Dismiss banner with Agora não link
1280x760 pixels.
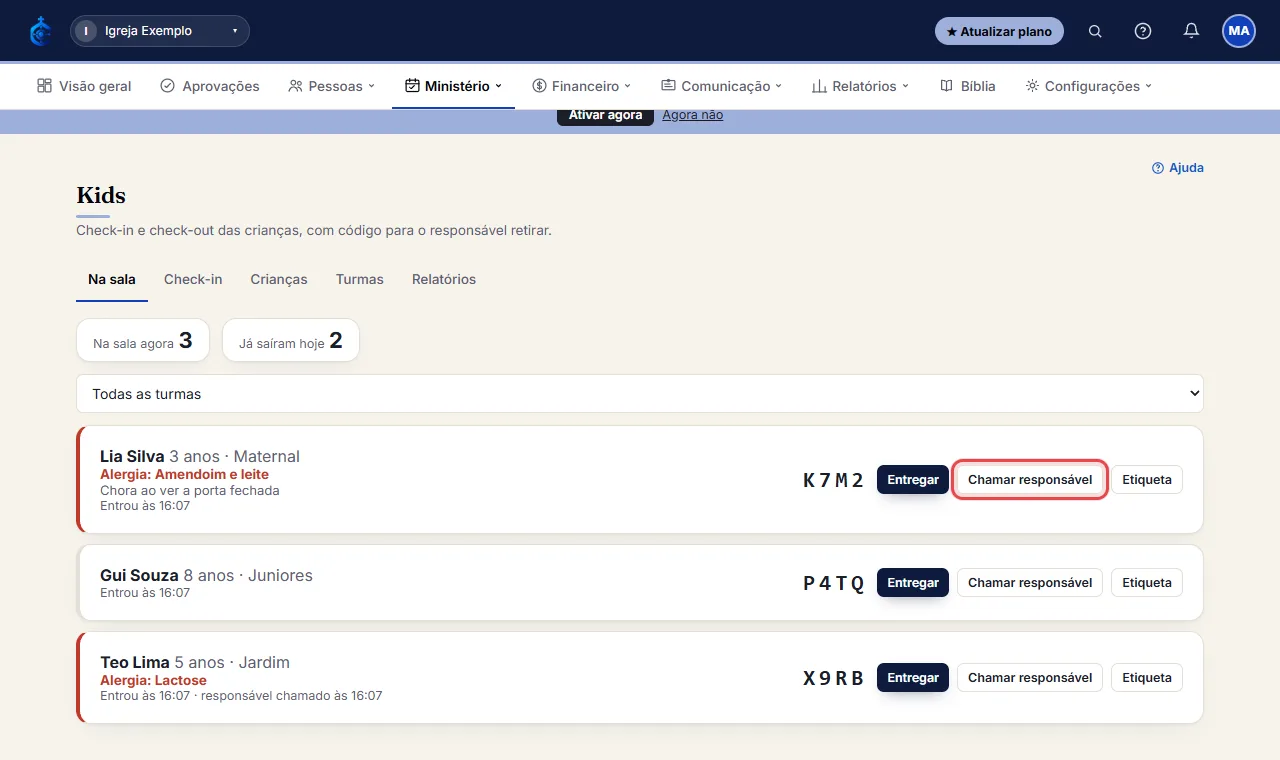[x=692, y=115]
